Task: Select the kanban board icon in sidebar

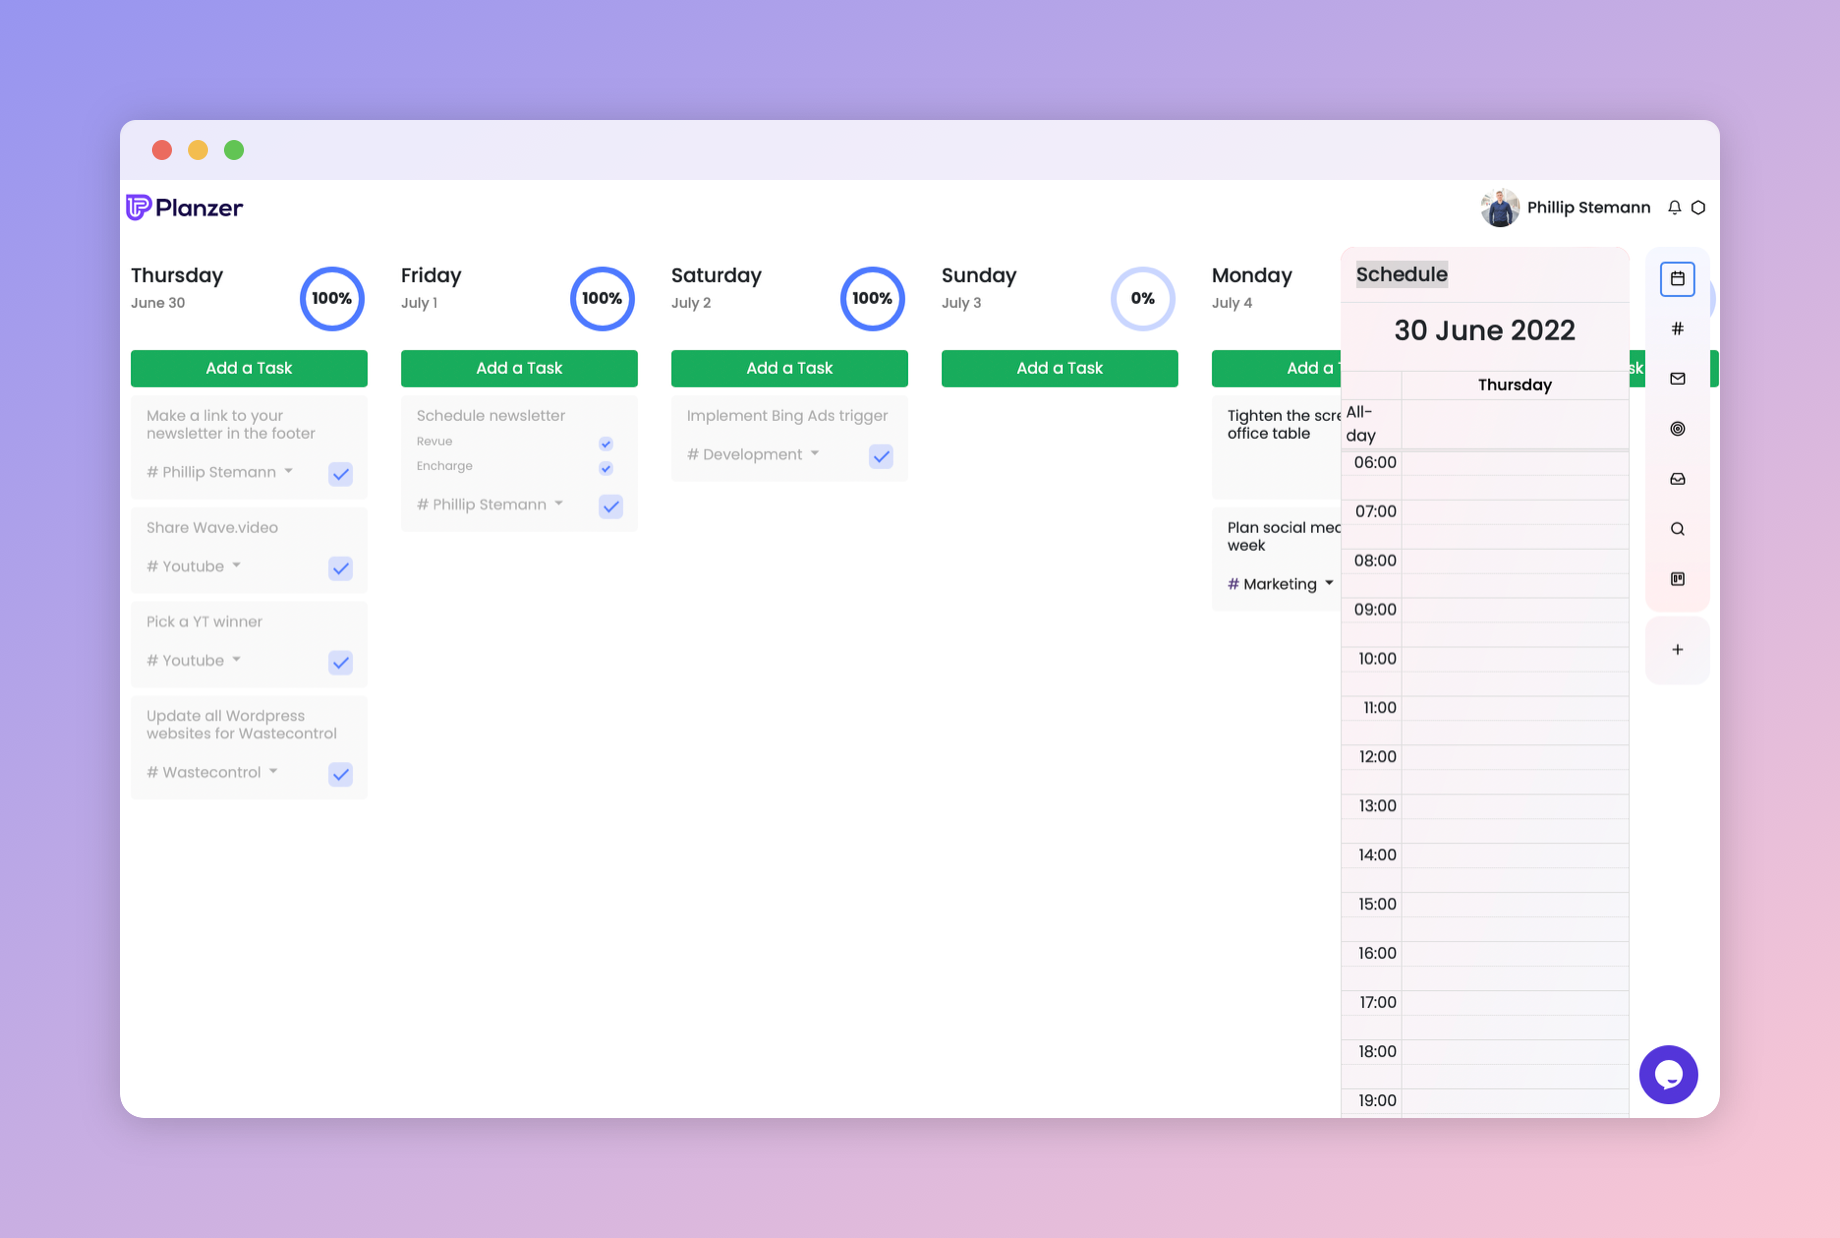Action: pyautogui.click(x=1677, y=579)
